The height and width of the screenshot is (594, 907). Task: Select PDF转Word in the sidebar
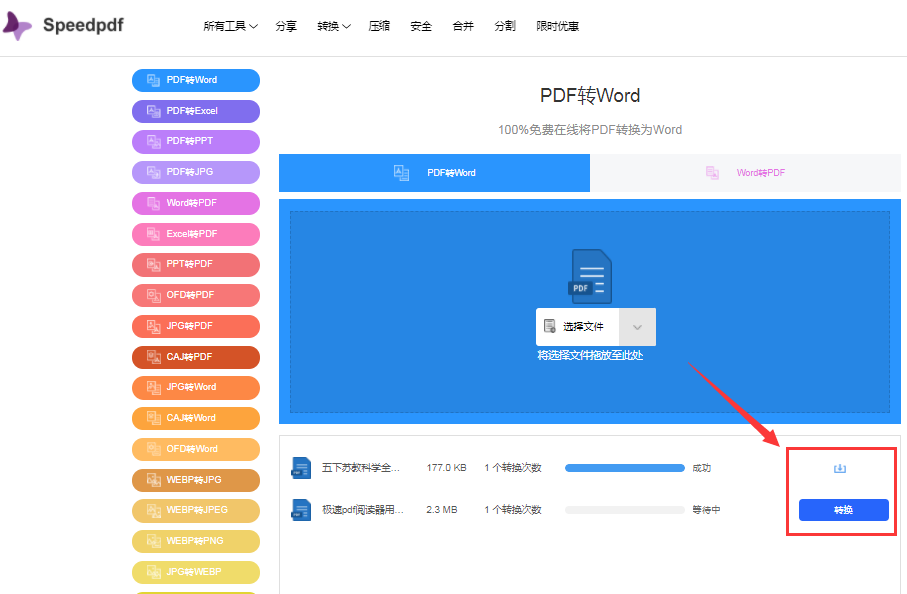click(196, 80)
